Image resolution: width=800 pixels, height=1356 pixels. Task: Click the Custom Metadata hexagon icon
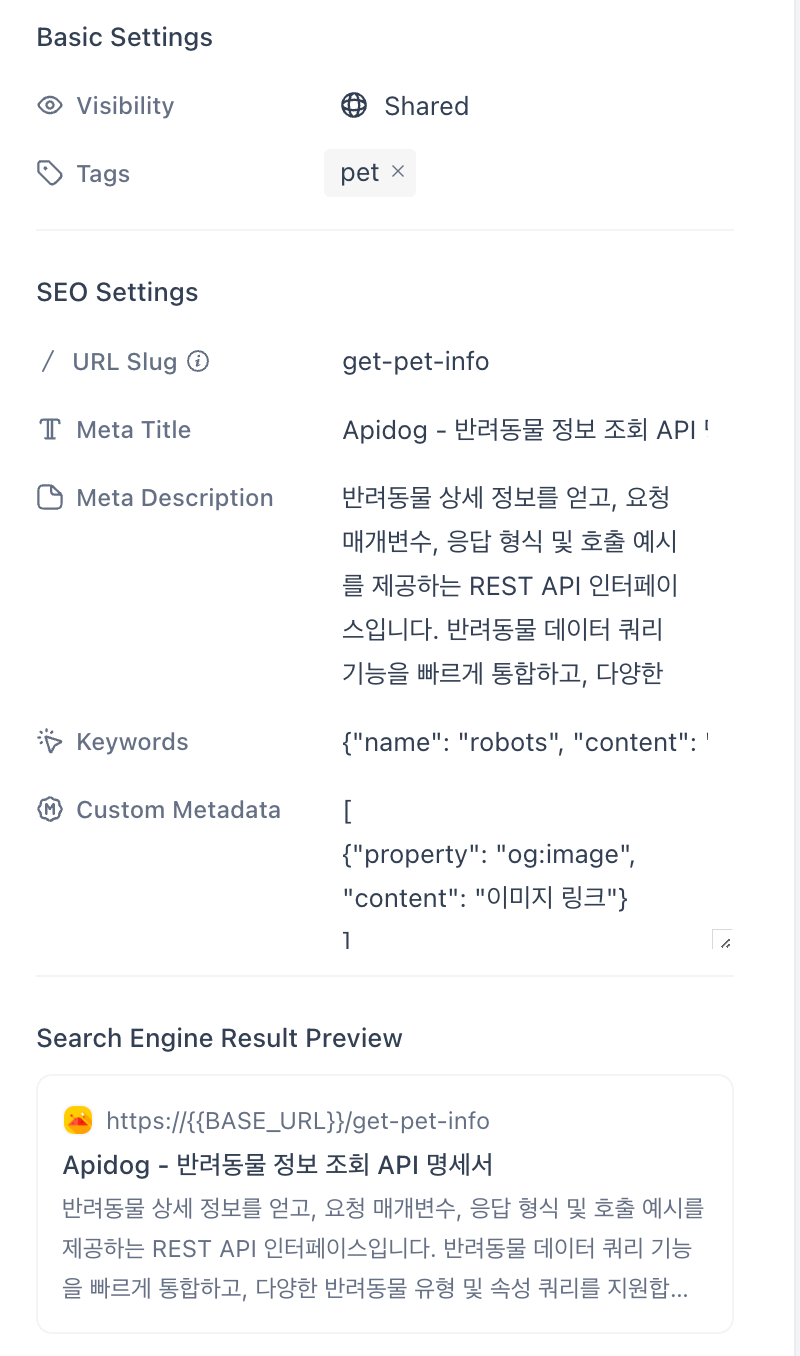click(50, 810)
